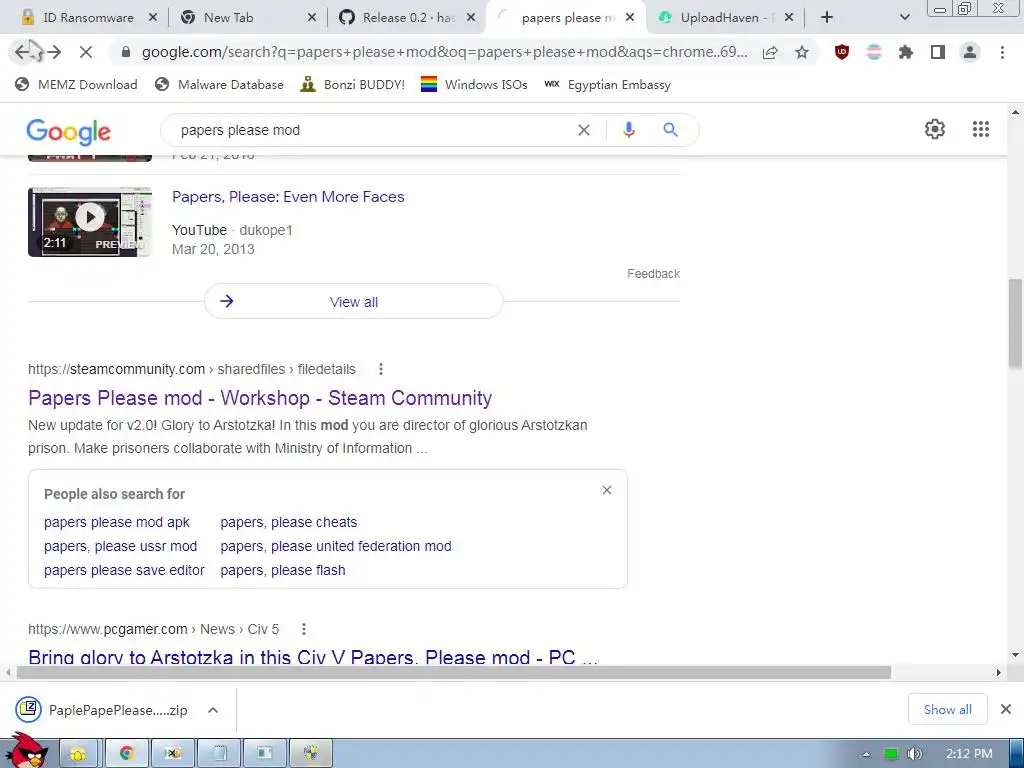This screenshot has width=1024, height=768.
Task: Open the Chrome profile avatar
Action: tap(970, 52)
